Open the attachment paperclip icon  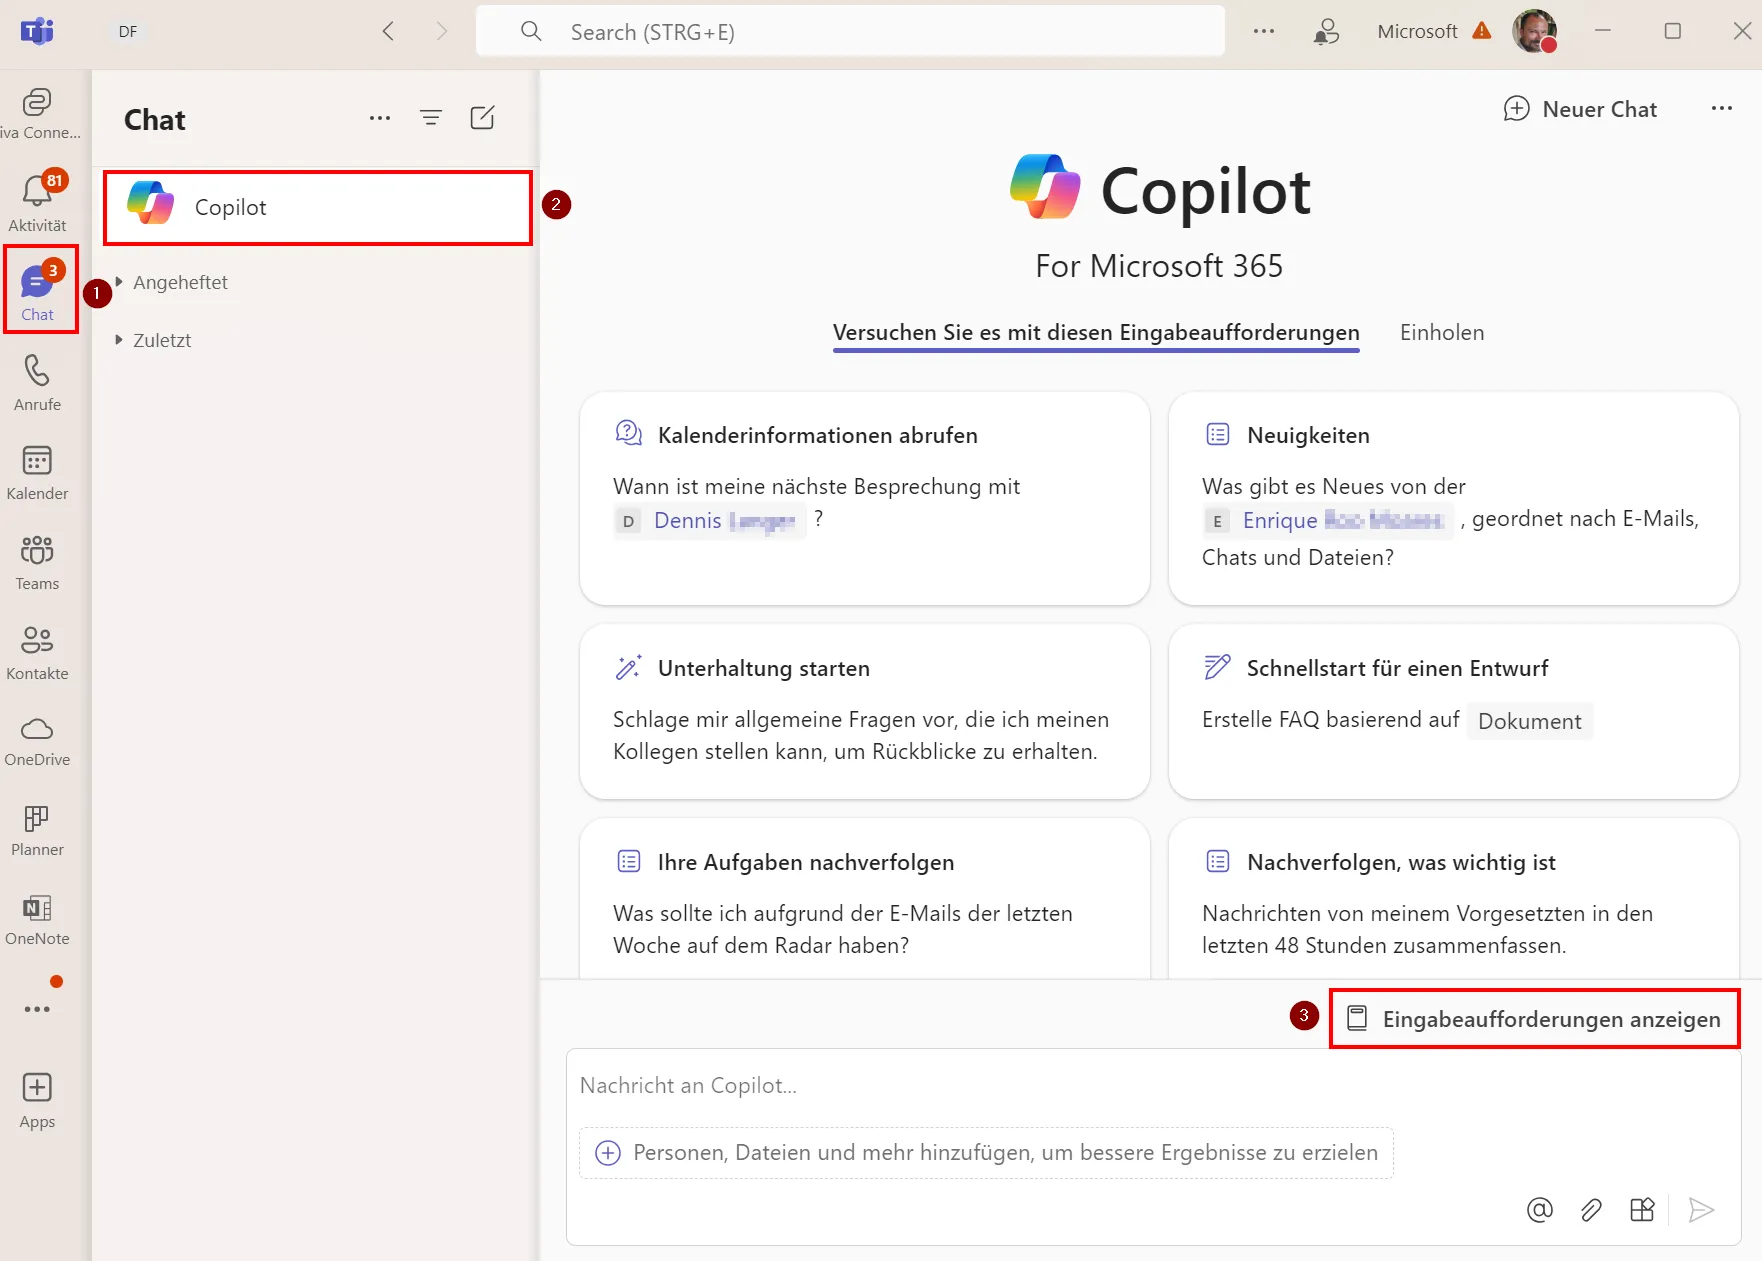(x=1591, y=1210)
